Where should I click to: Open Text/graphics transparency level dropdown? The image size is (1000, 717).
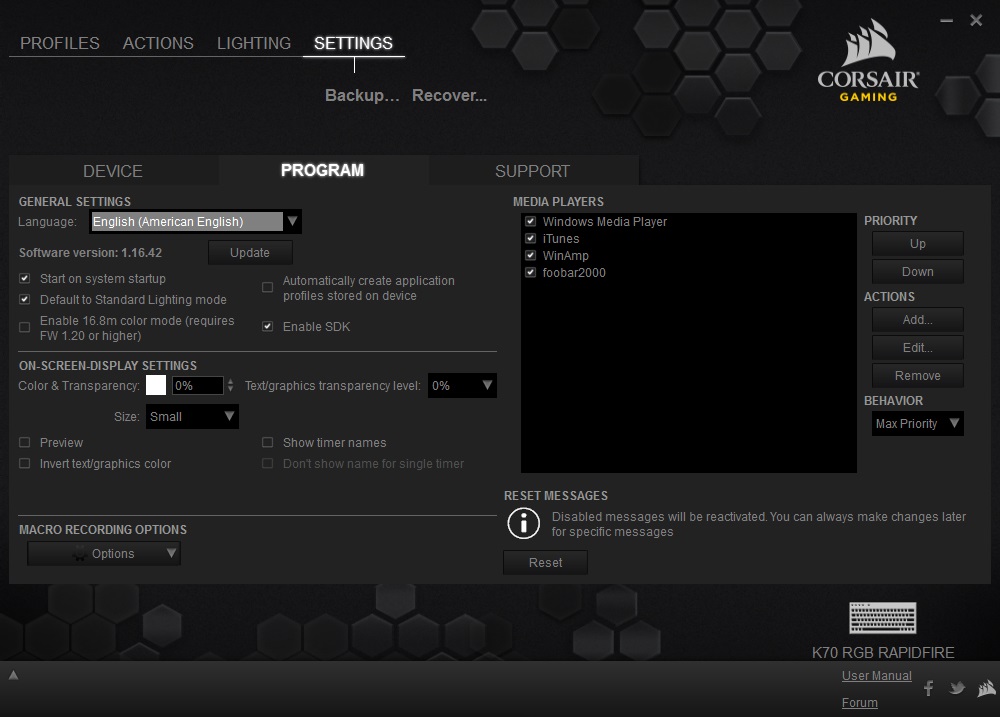(462, 385)
